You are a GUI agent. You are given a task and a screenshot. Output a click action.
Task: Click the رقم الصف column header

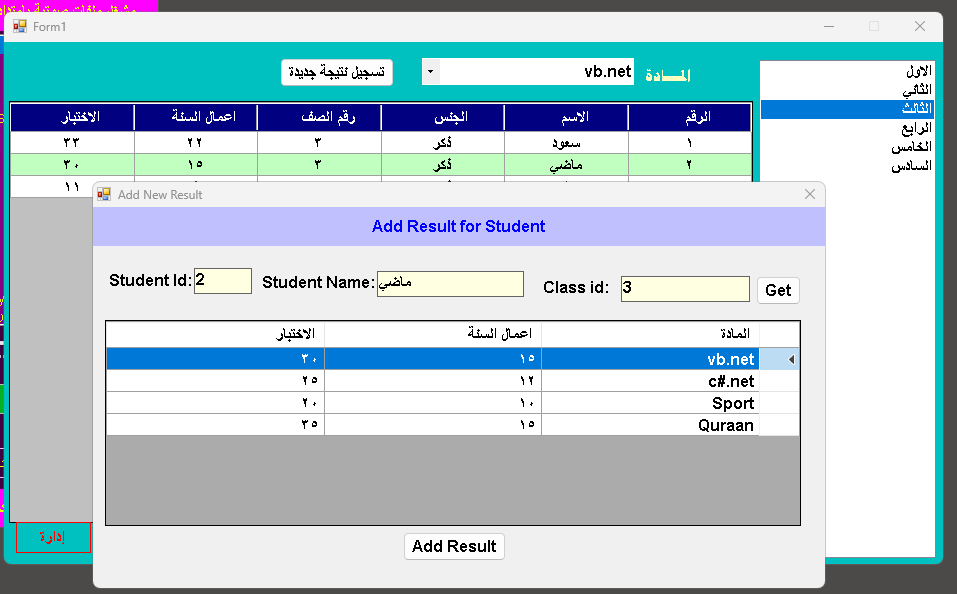[319, 117]
